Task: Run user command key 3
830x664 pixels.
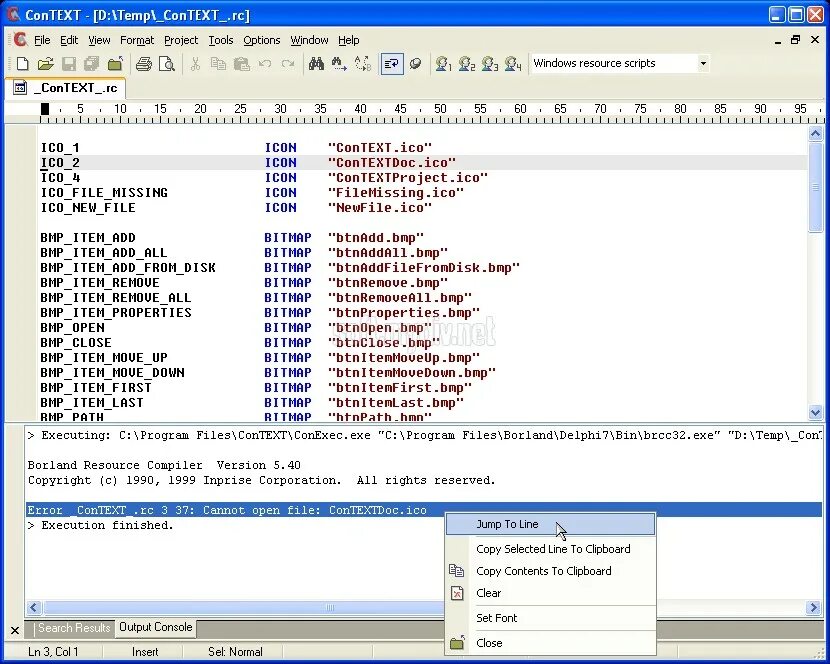Action: click(490, 64)
